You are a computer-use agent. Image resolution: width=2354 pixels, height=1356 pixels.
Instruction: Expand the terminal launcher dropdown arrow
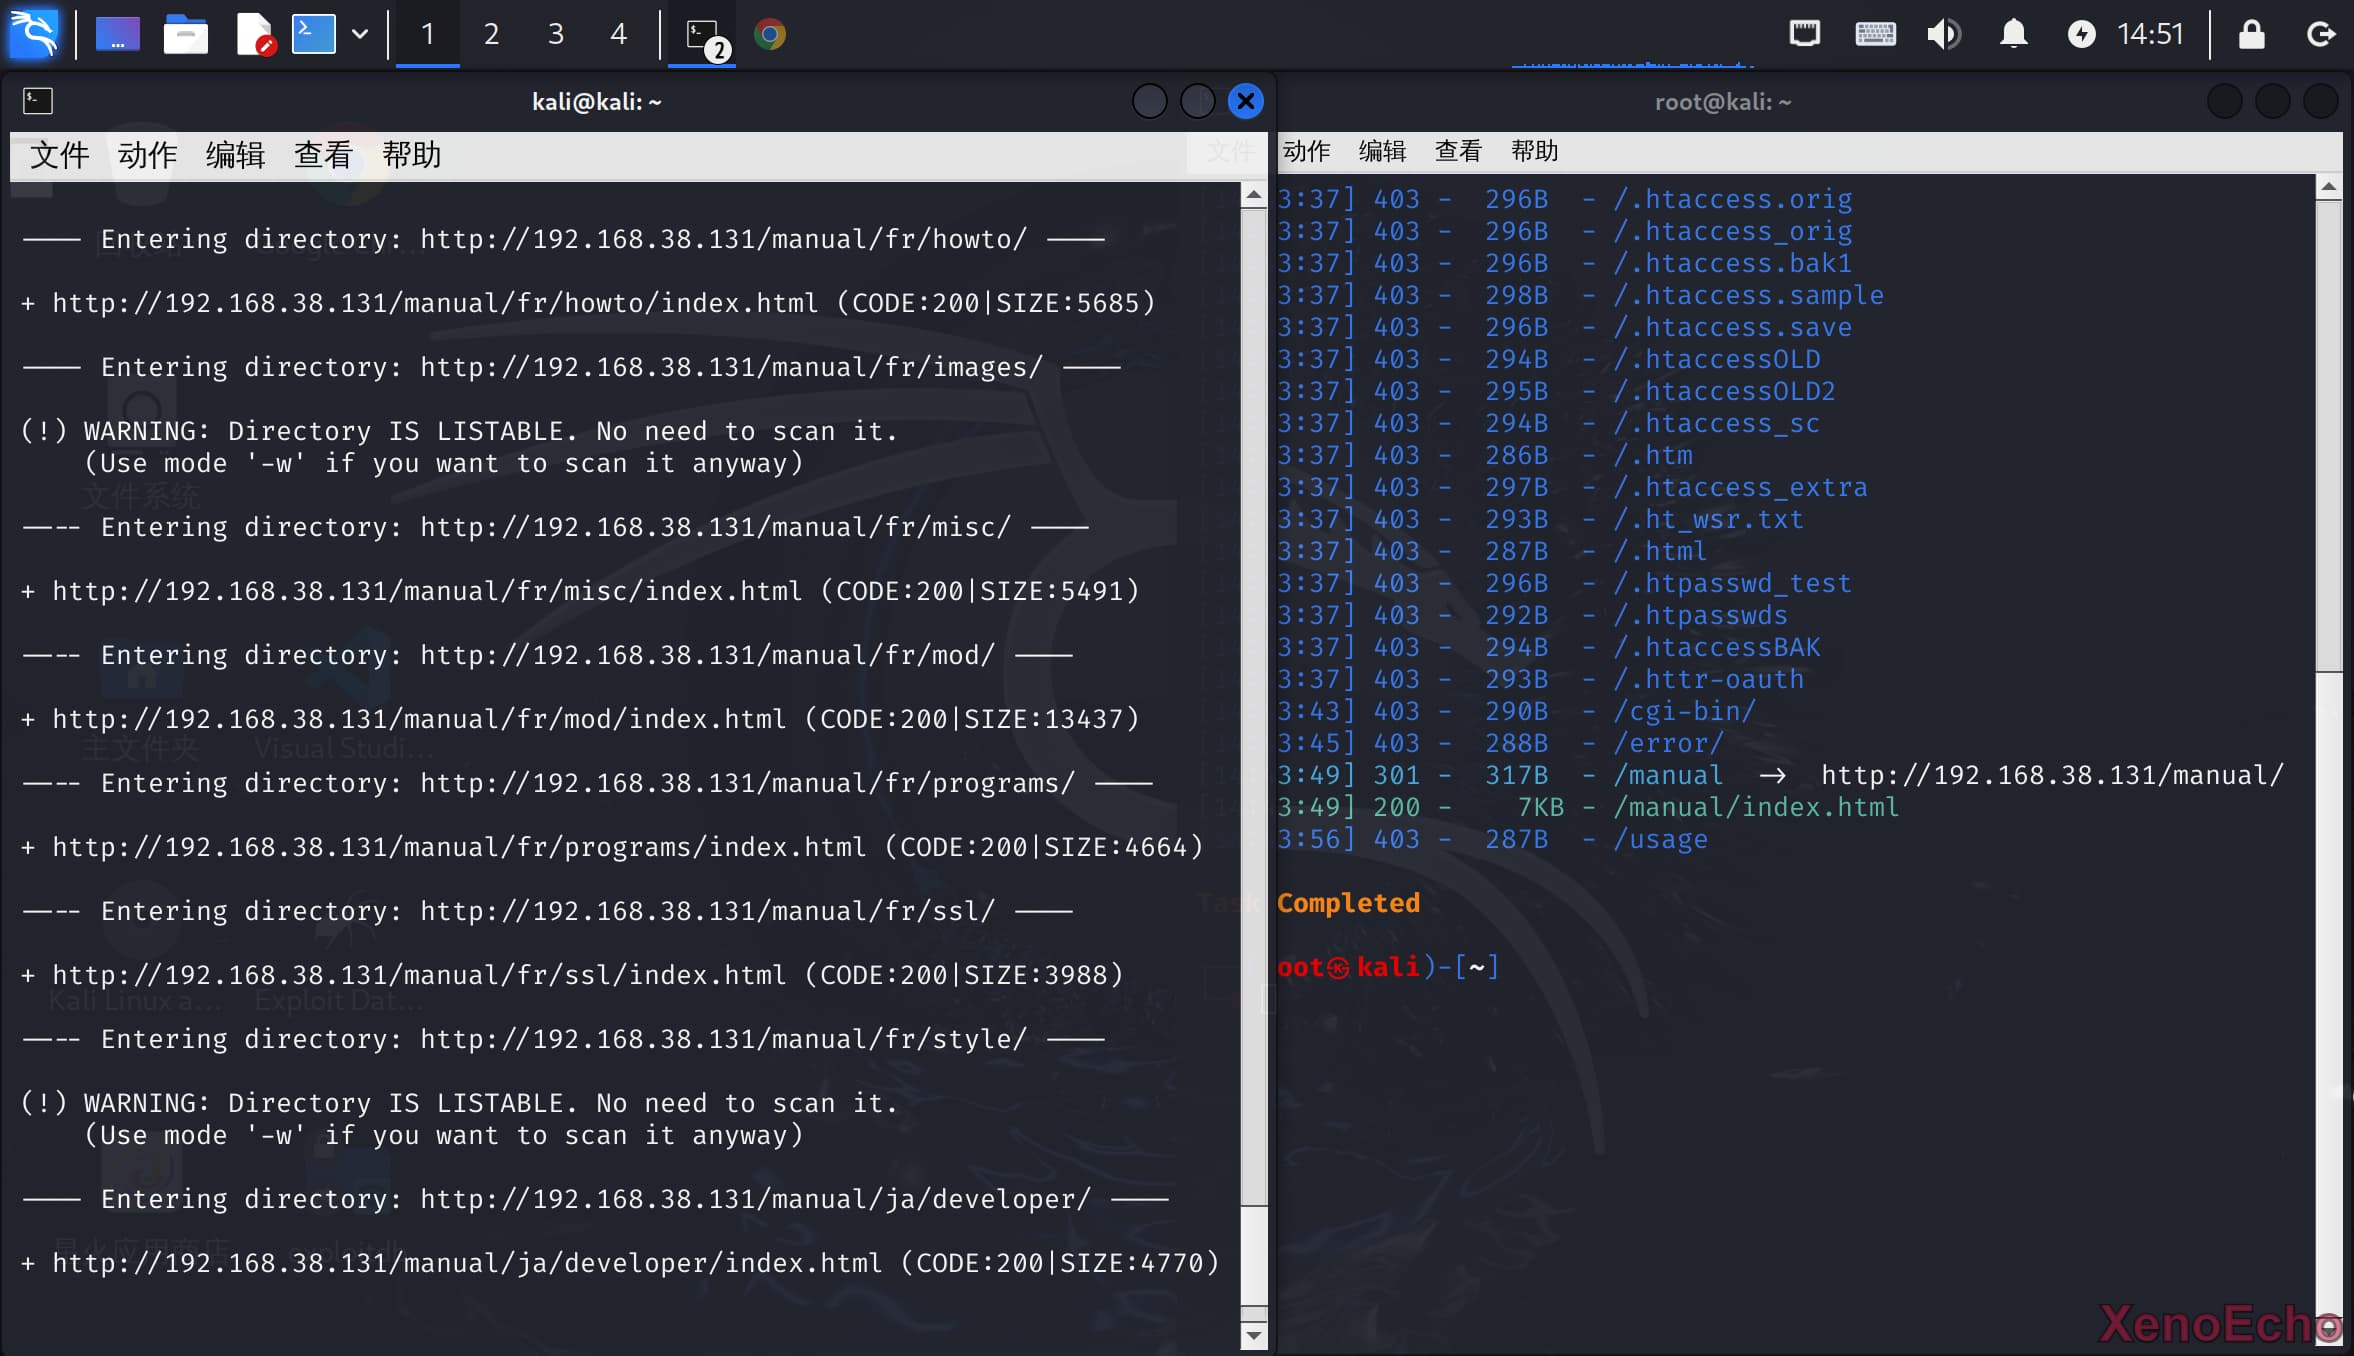[x=360, y=34]
